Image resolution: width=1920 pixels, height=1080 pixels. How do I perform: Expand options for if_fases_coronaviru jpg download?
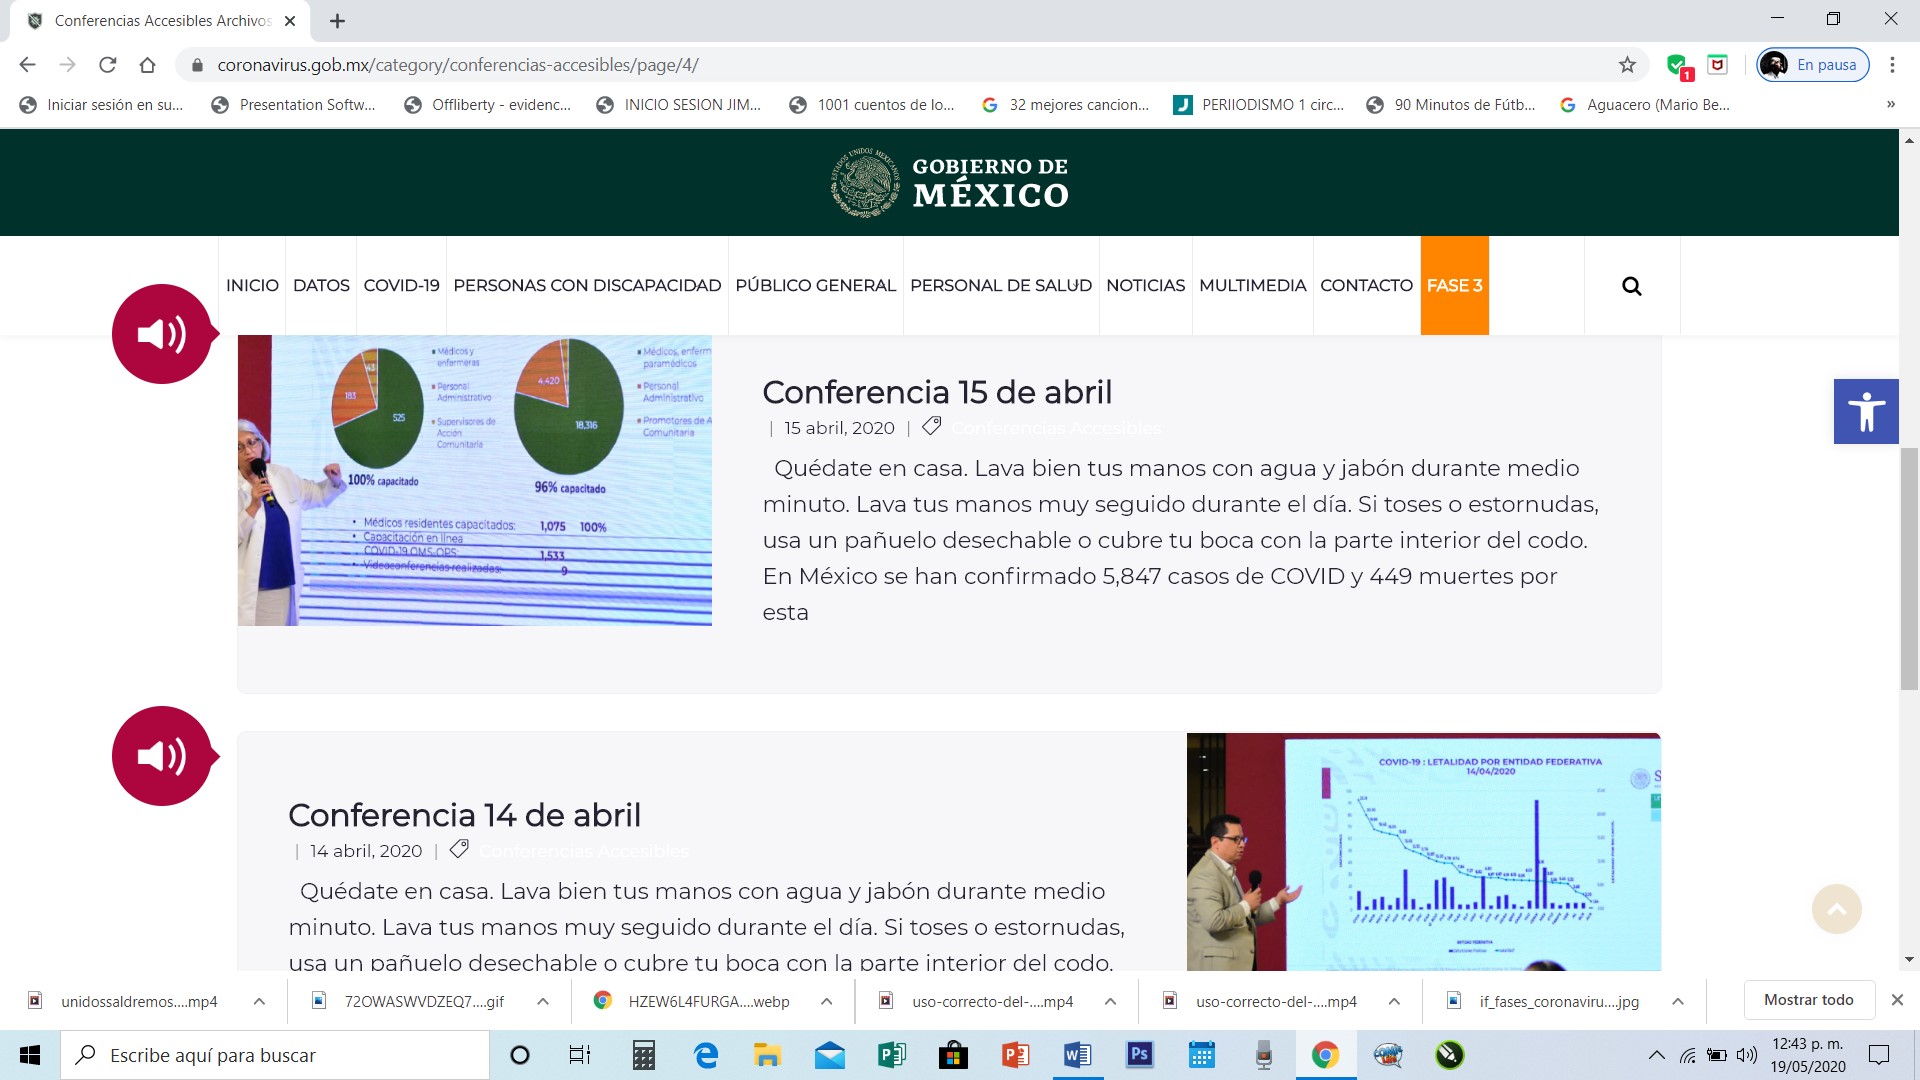click(1678, 1001)
